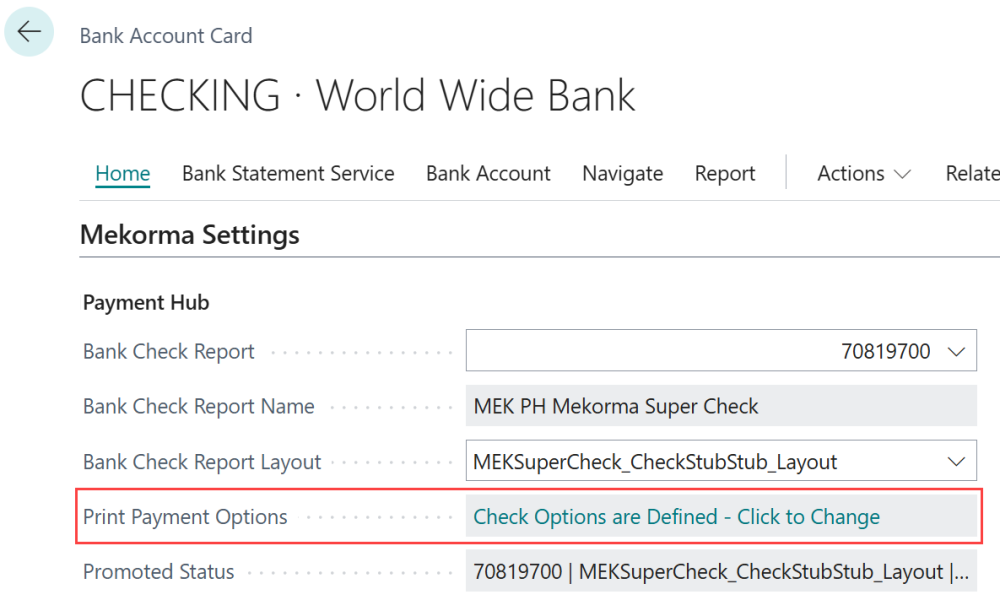Select the Bank Statement Service tab

pyautogui.click(x=287, y=173)
